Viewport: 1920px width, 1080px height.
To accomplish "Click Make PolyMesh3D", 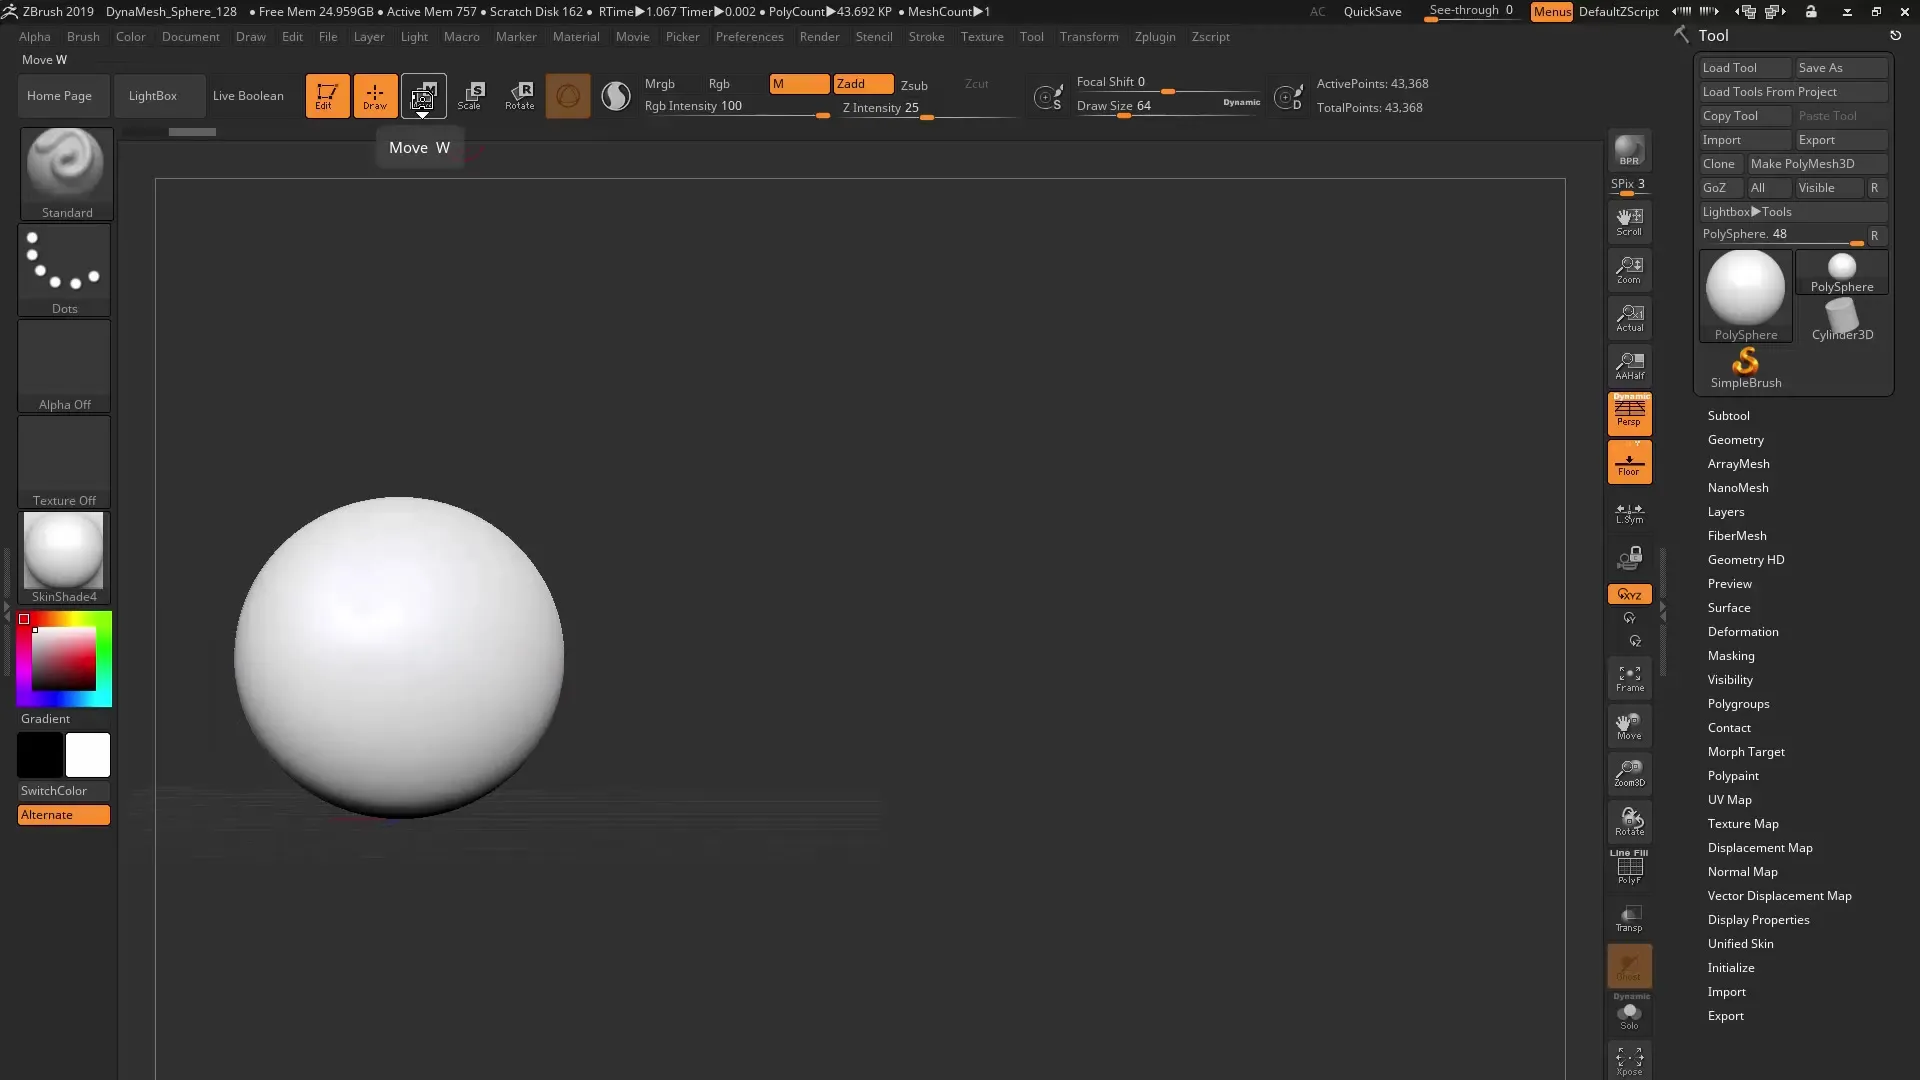I will (1816, 164).
